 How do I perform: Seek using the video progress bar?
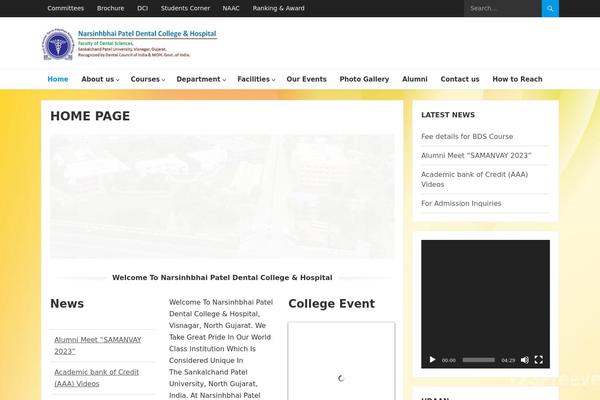tap(478, 360)
